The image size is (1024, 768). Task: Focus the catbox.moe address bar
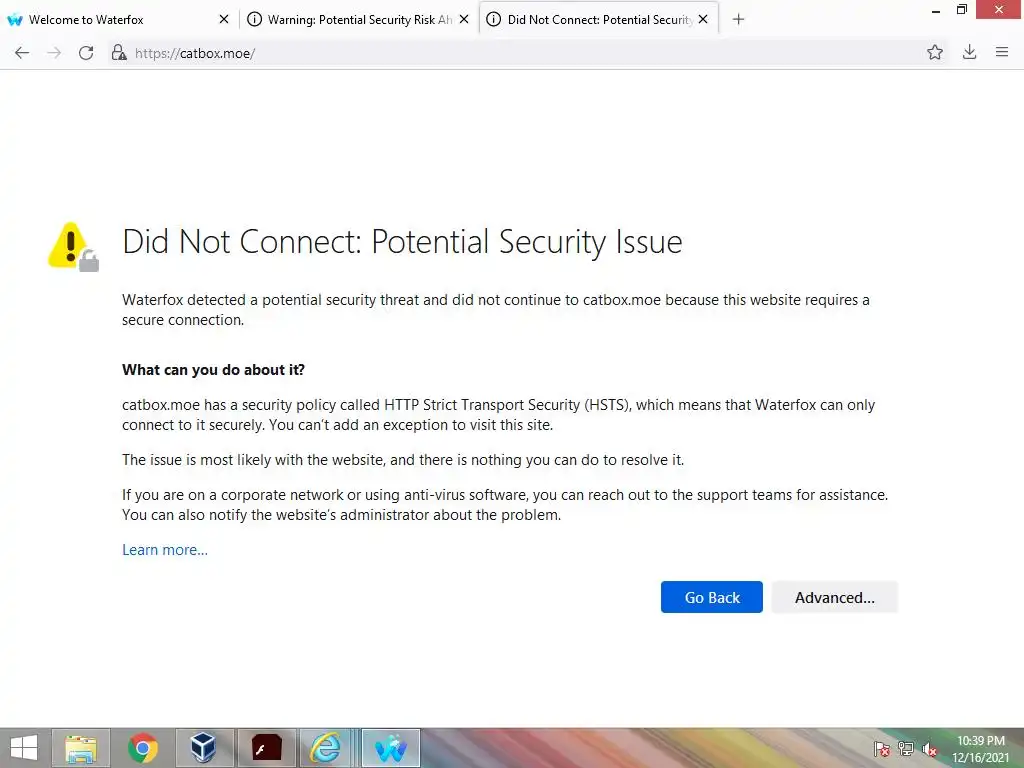coord(500,53)
